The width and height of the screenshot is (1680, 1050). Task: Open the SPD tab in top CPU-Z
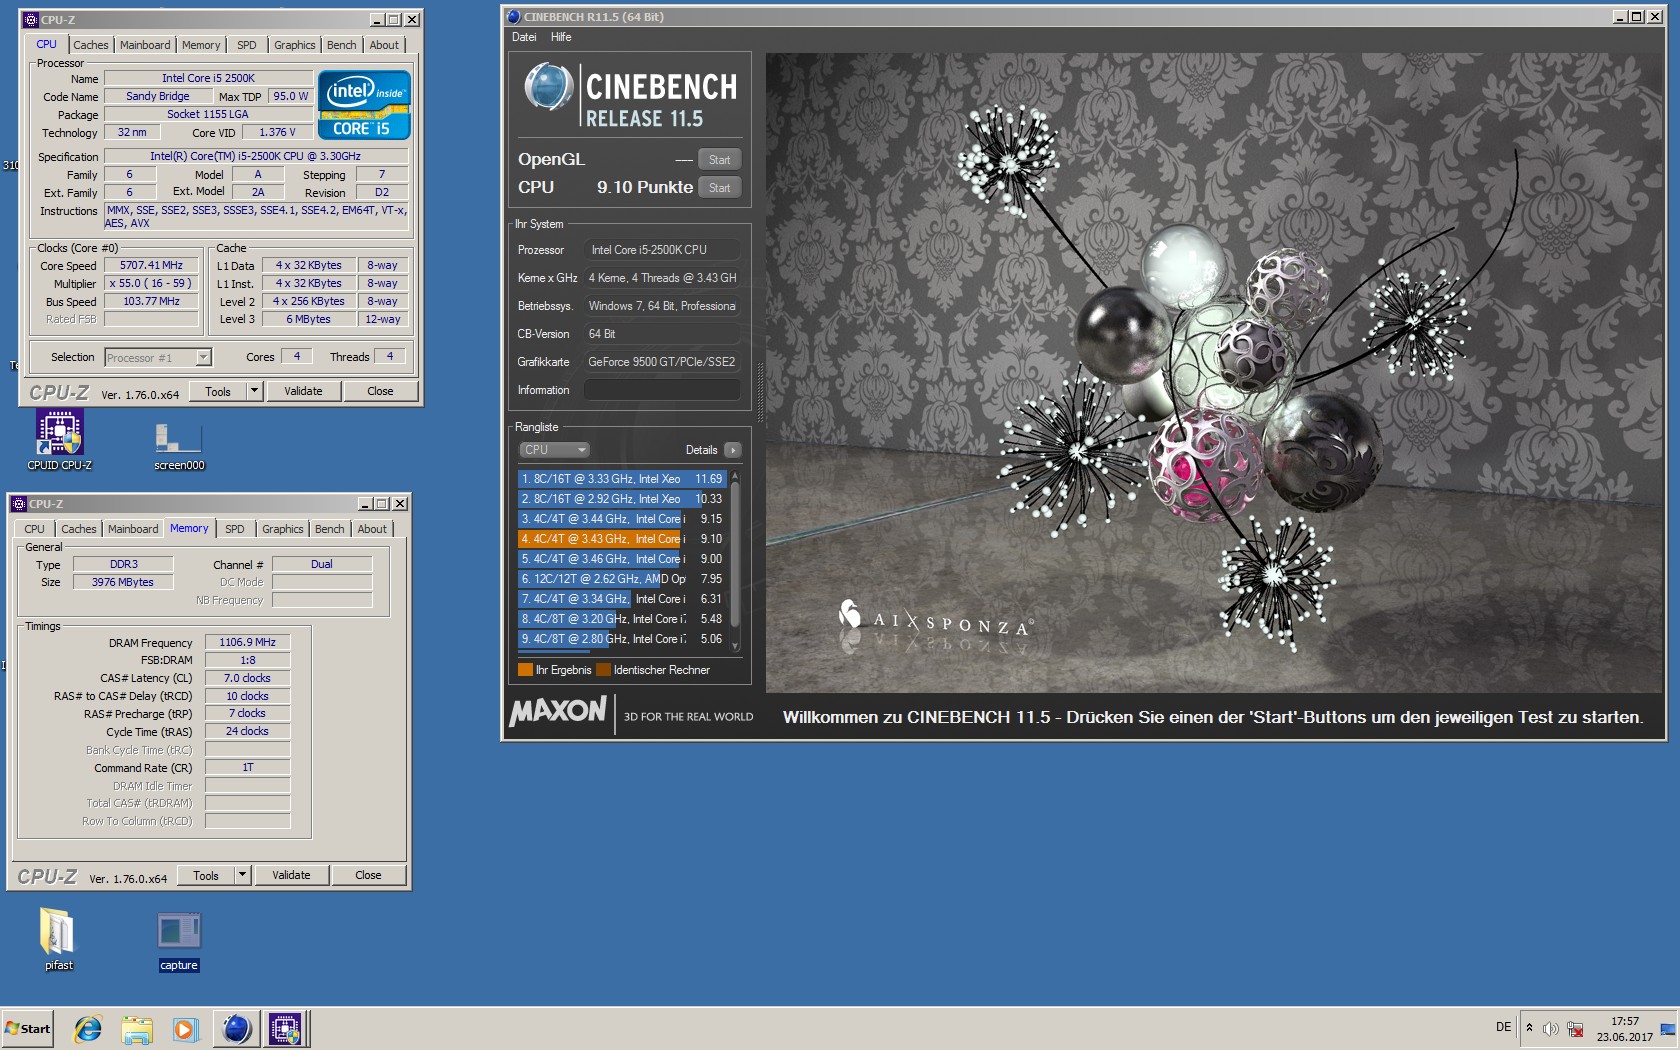pyautogui.click(x=247, y=45)
